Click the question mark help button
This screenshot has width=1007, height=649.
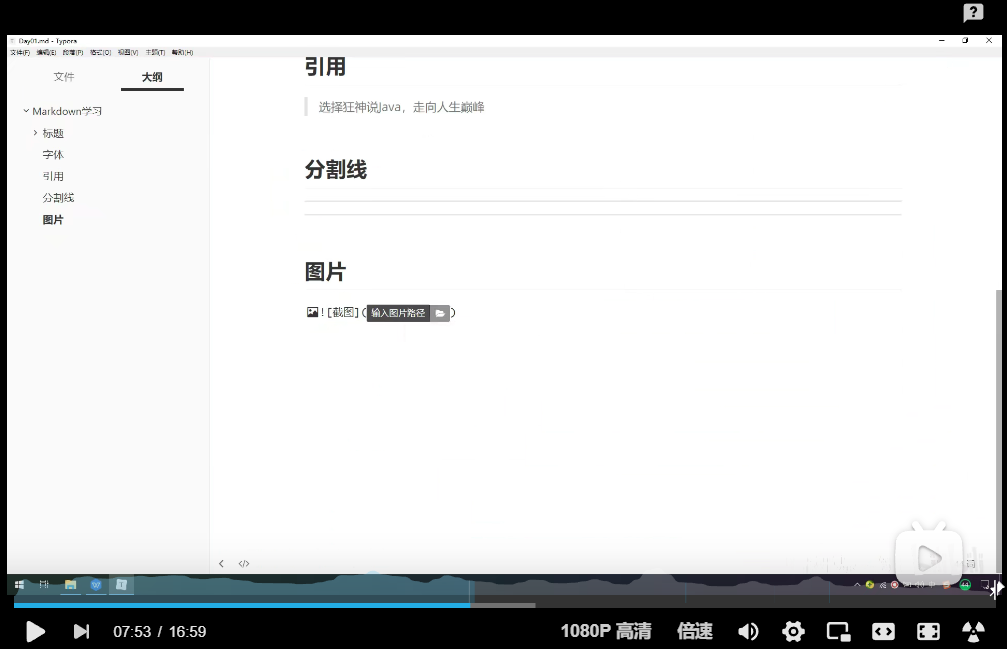click(x=972, y=12)
